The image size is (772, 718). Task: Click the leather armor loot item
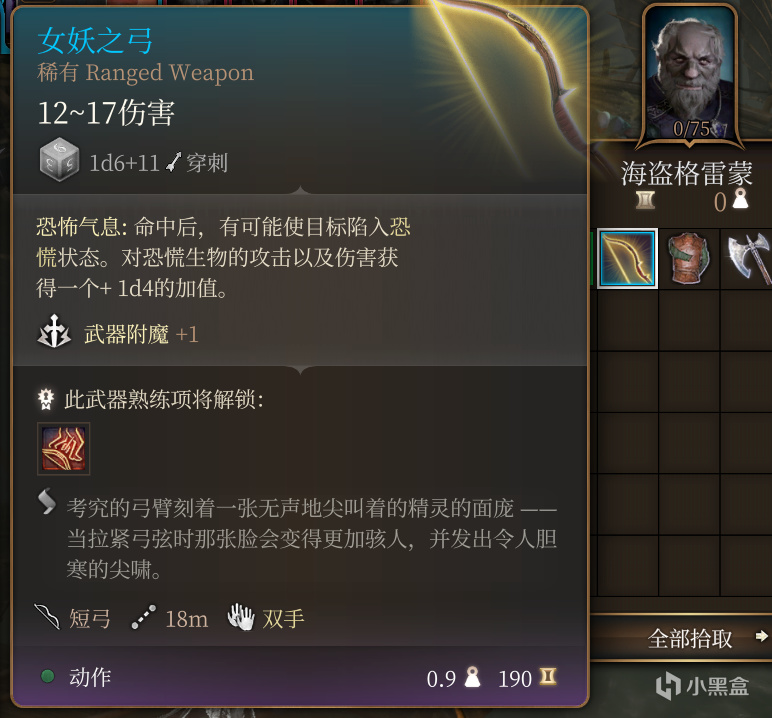click(x=689, y=259)
